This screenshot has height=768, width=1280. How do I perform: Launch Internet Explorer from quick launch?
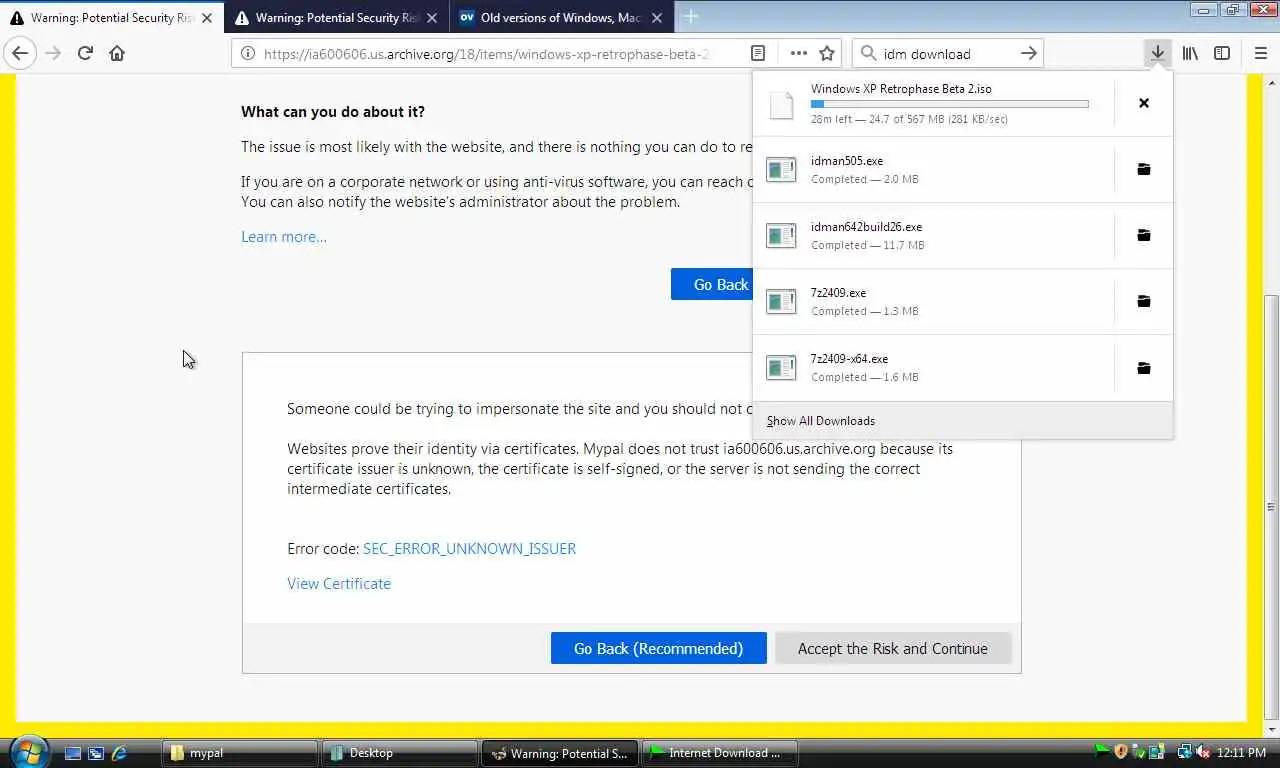pyautogui.click(x=119, y=753)
